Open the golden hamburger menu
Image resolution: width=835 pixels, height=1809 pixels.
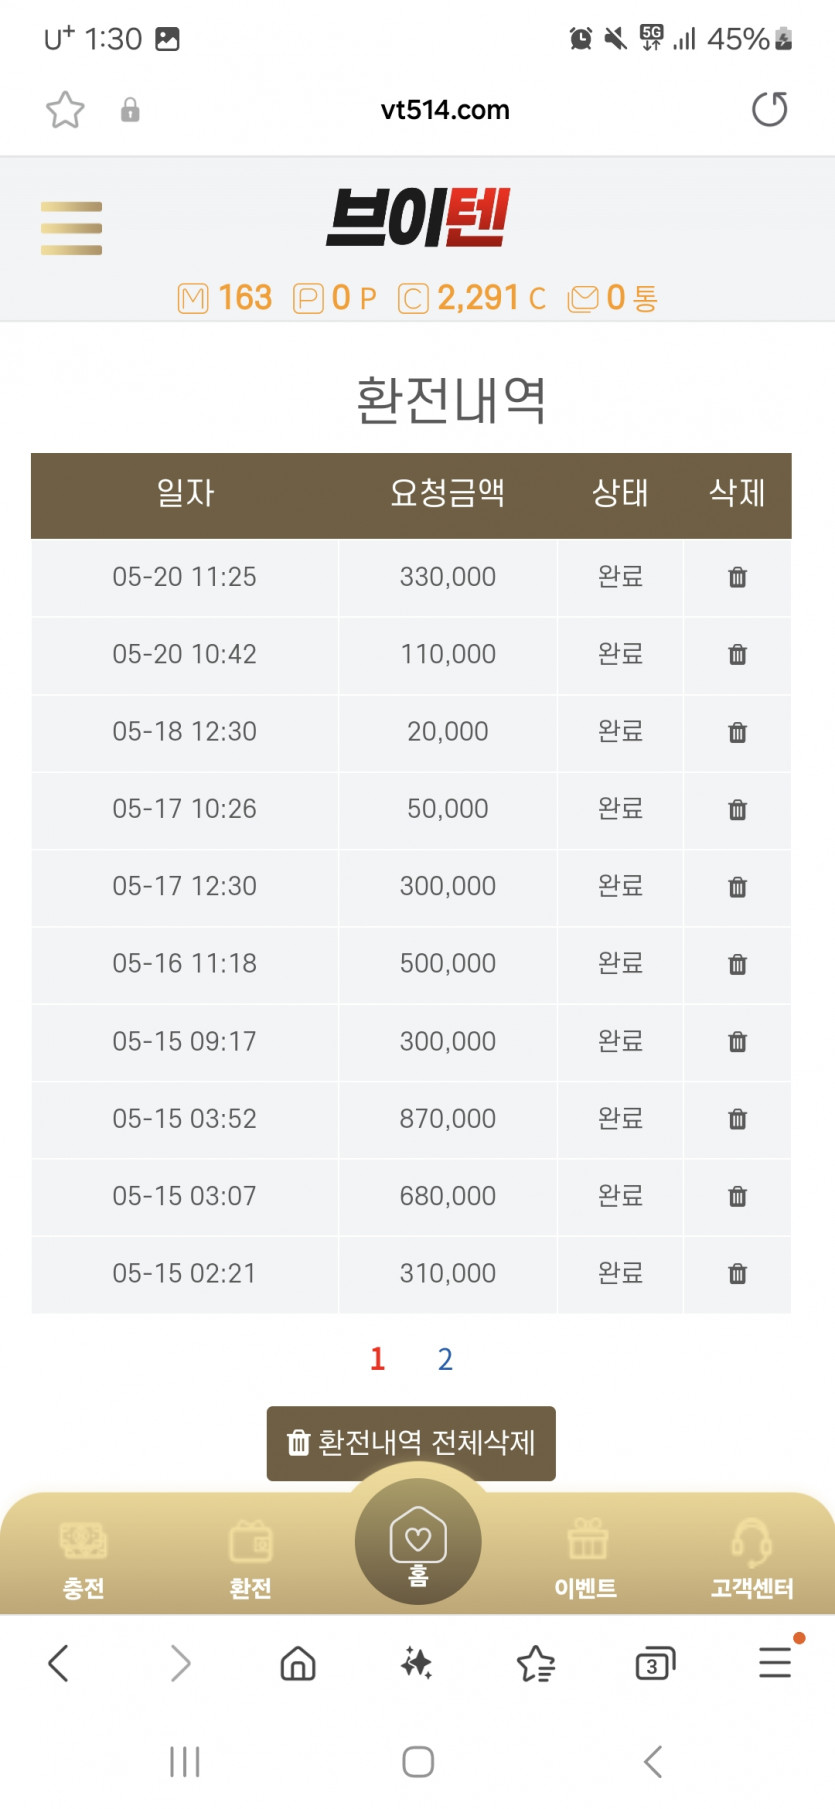click(x=71, y=228)
